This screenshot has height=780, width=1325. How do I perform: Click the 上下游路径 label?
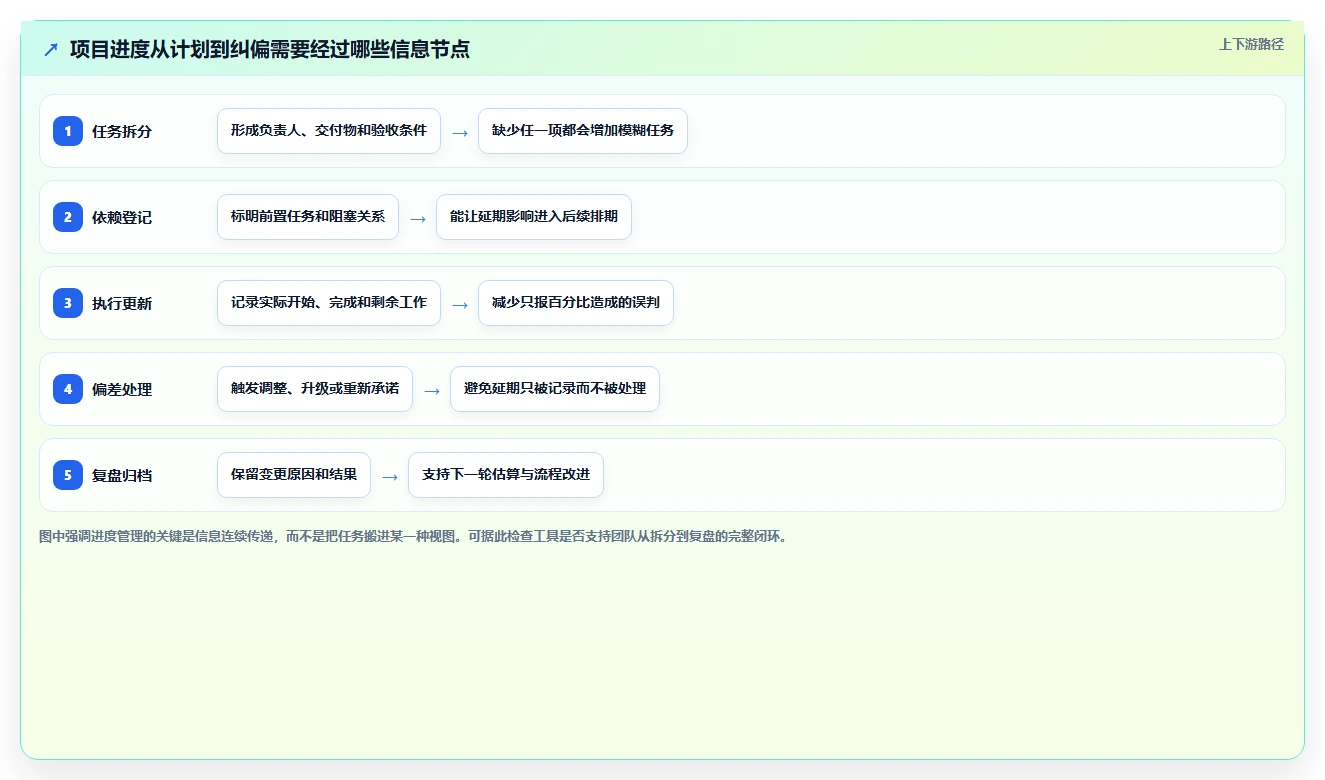1251,44
